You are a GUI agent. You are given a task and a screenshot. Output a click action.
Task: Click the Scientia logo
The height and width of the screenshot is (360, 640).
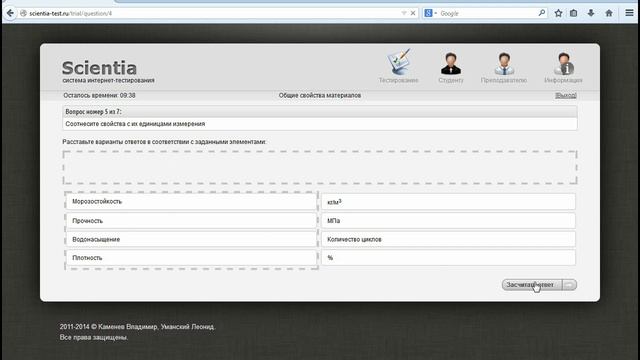click(x=99, y=68)
